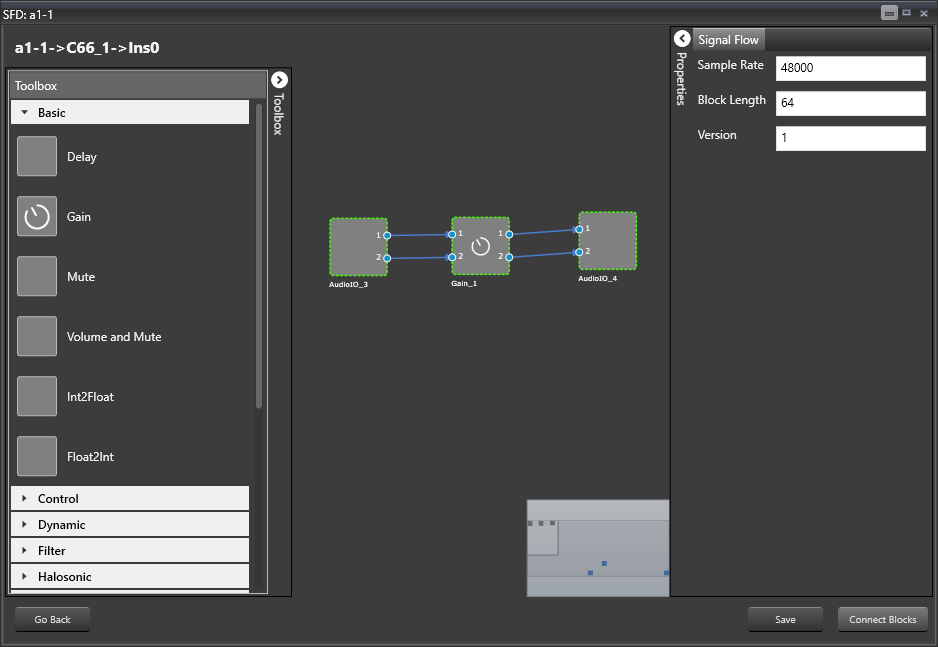Click input pin 2 of Gain_1
Screen dimensions: 938x647
[x=452, y=257]
